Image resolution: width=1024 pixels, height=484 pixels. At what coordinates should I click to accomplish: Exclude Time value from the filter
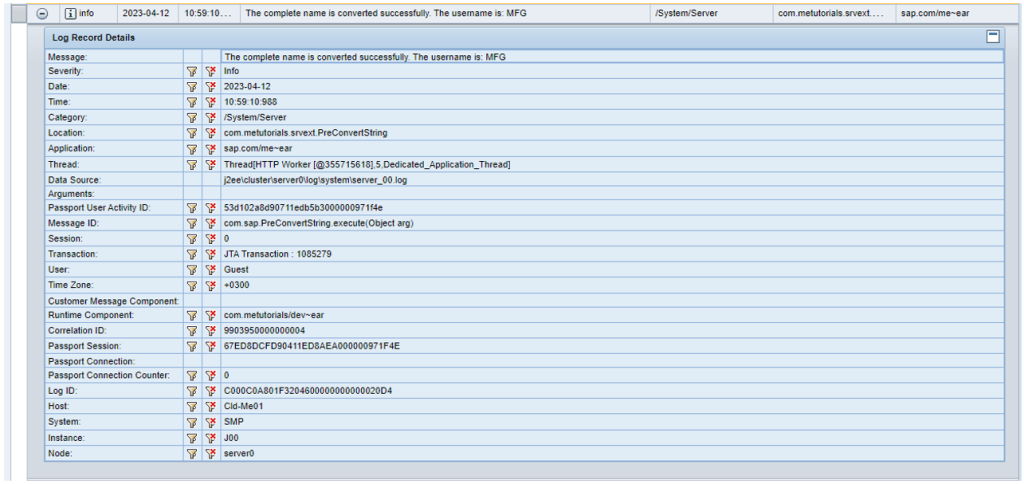[x=211, y=102]
